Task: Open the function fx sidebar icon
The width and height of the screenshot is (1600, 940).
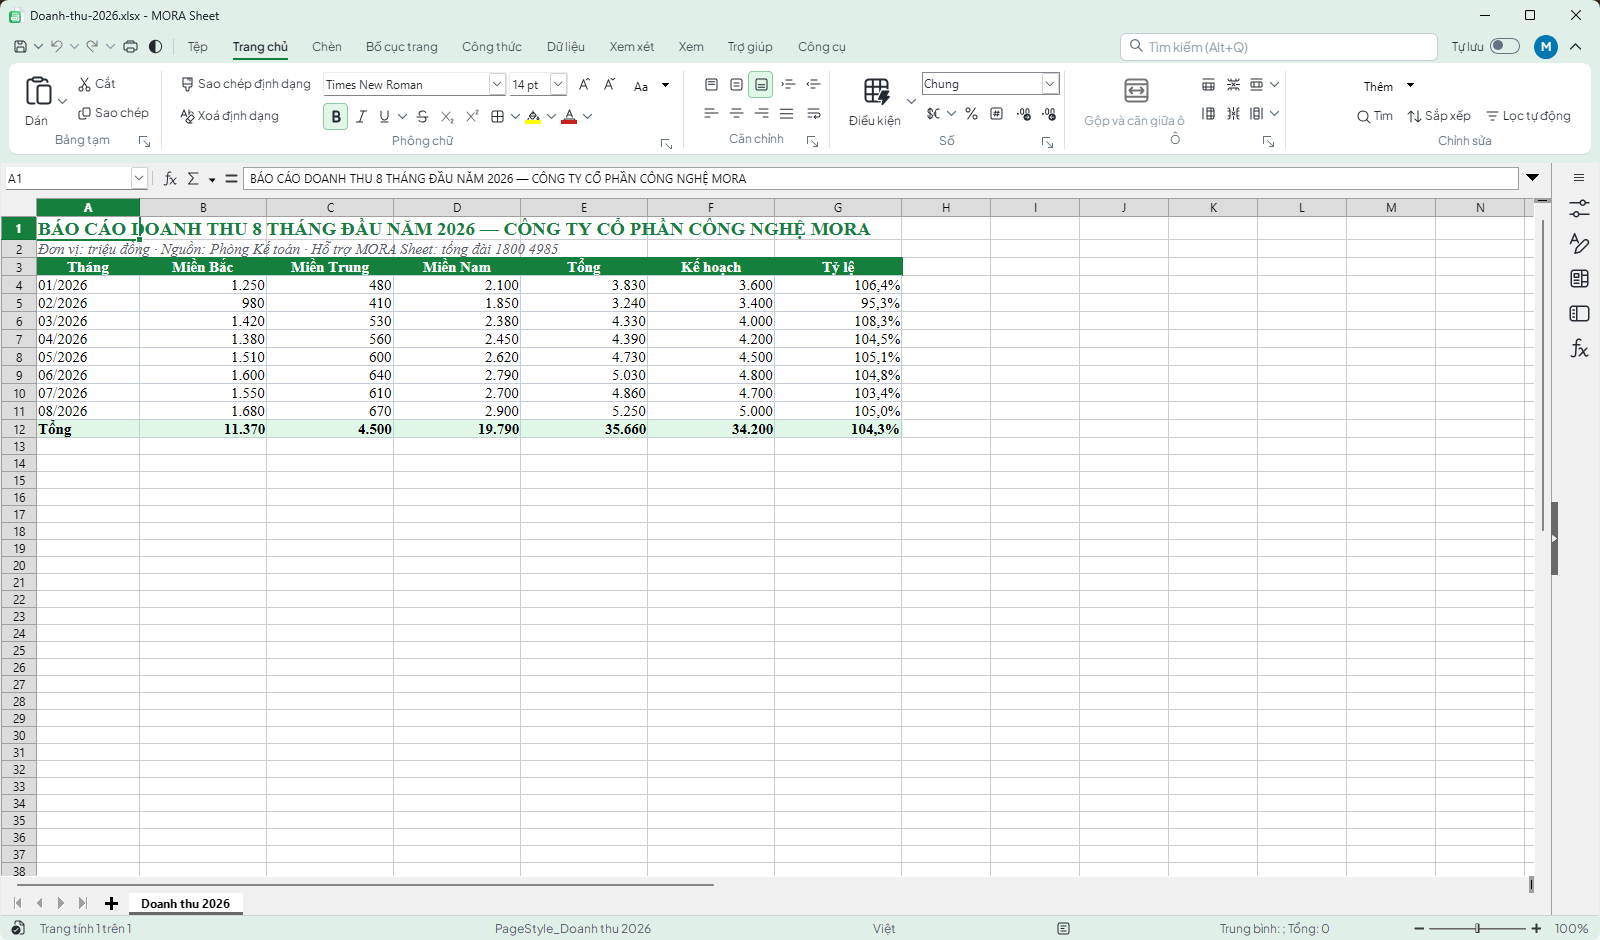Action: click(x=1579, y=349)
